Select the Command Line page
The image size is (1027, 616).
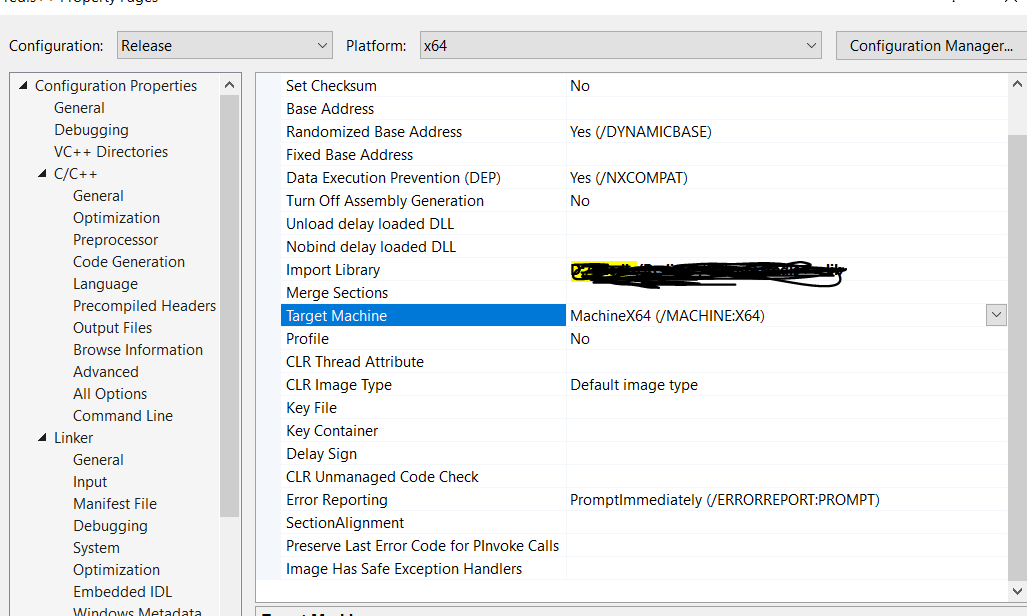coord(122,415)
